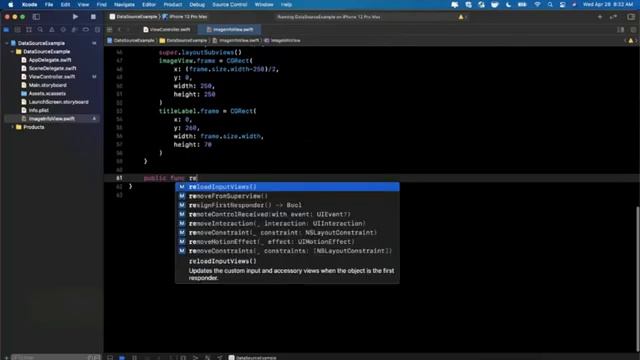Viewport: 640px width, 360px height.
Task: Open DataSourceExample project jump bar segment
Action: point(131,40)
